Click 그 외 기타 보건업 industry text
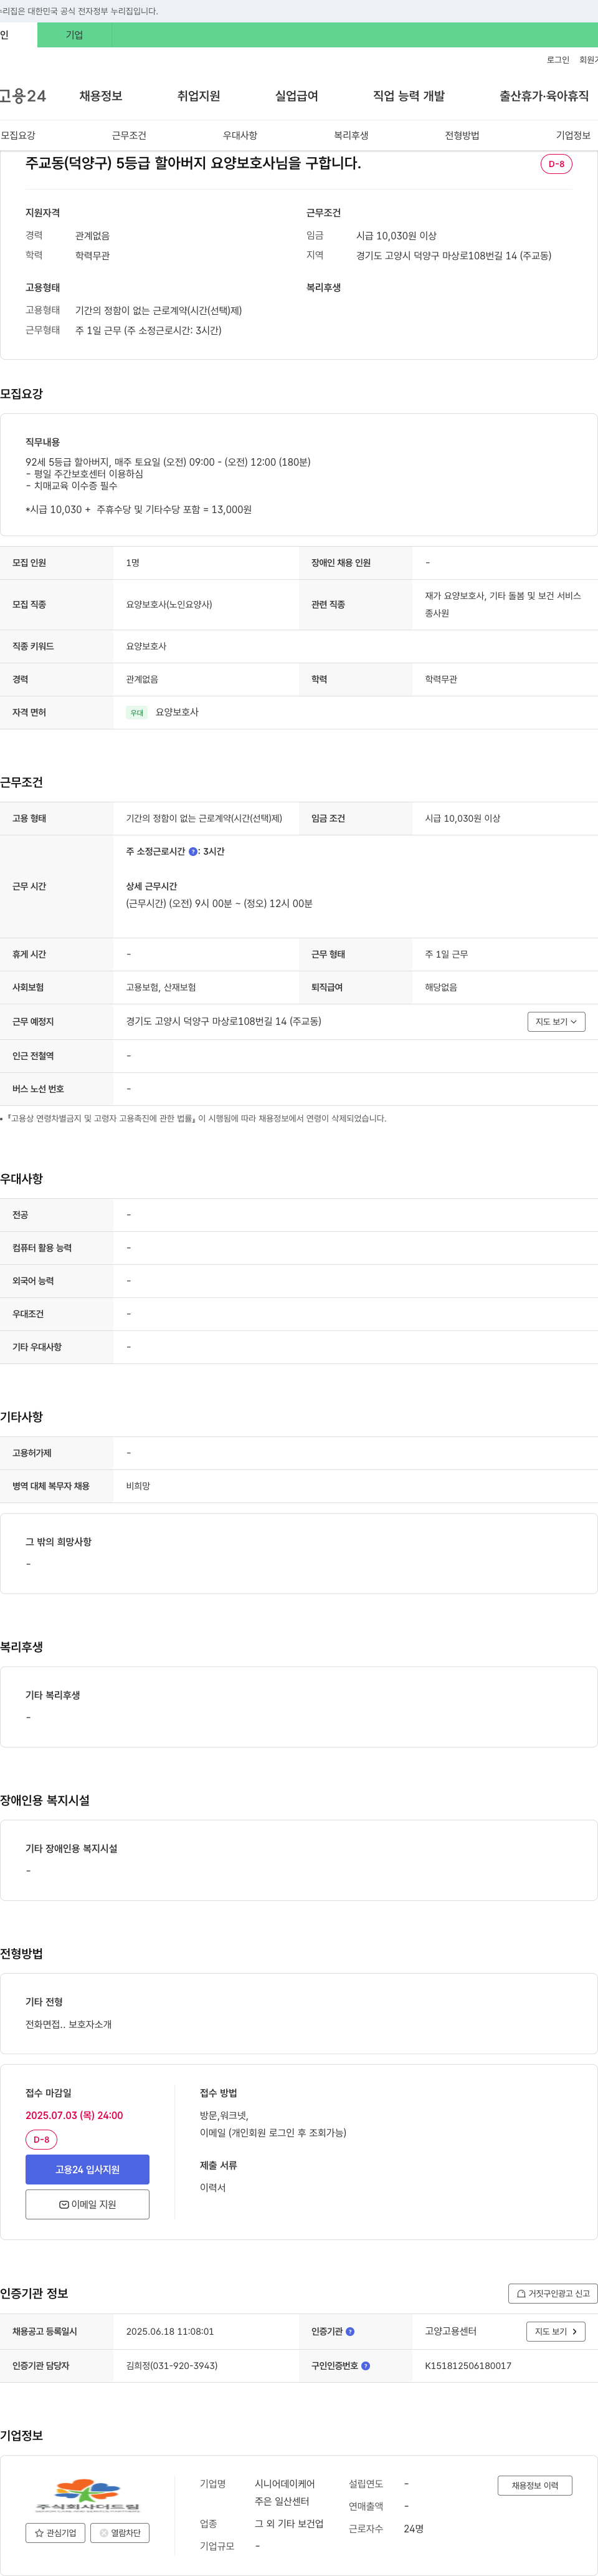The height and width of the screenshot is (2576, 598). tap(289, 2523)
